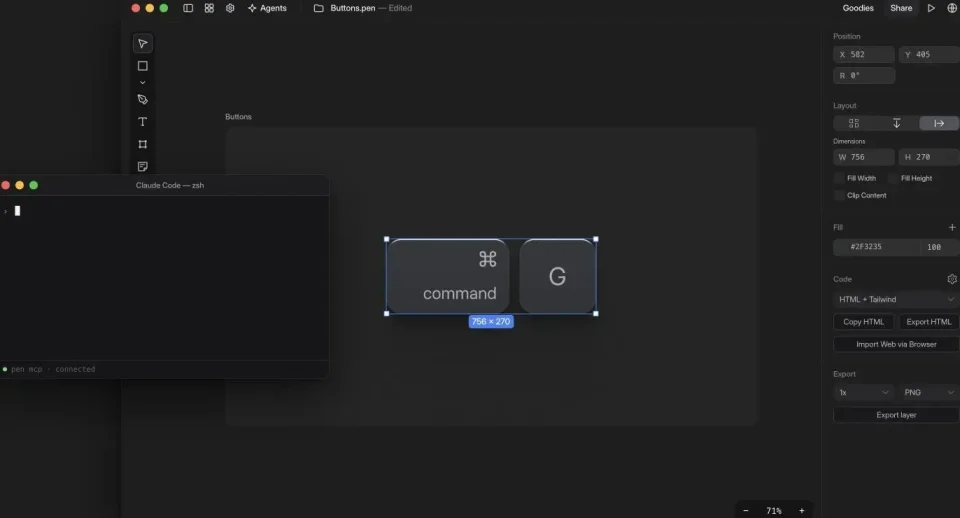Enable the Fill Height checkbox
This screenshot has width=960, height=518.
(893, 178)
